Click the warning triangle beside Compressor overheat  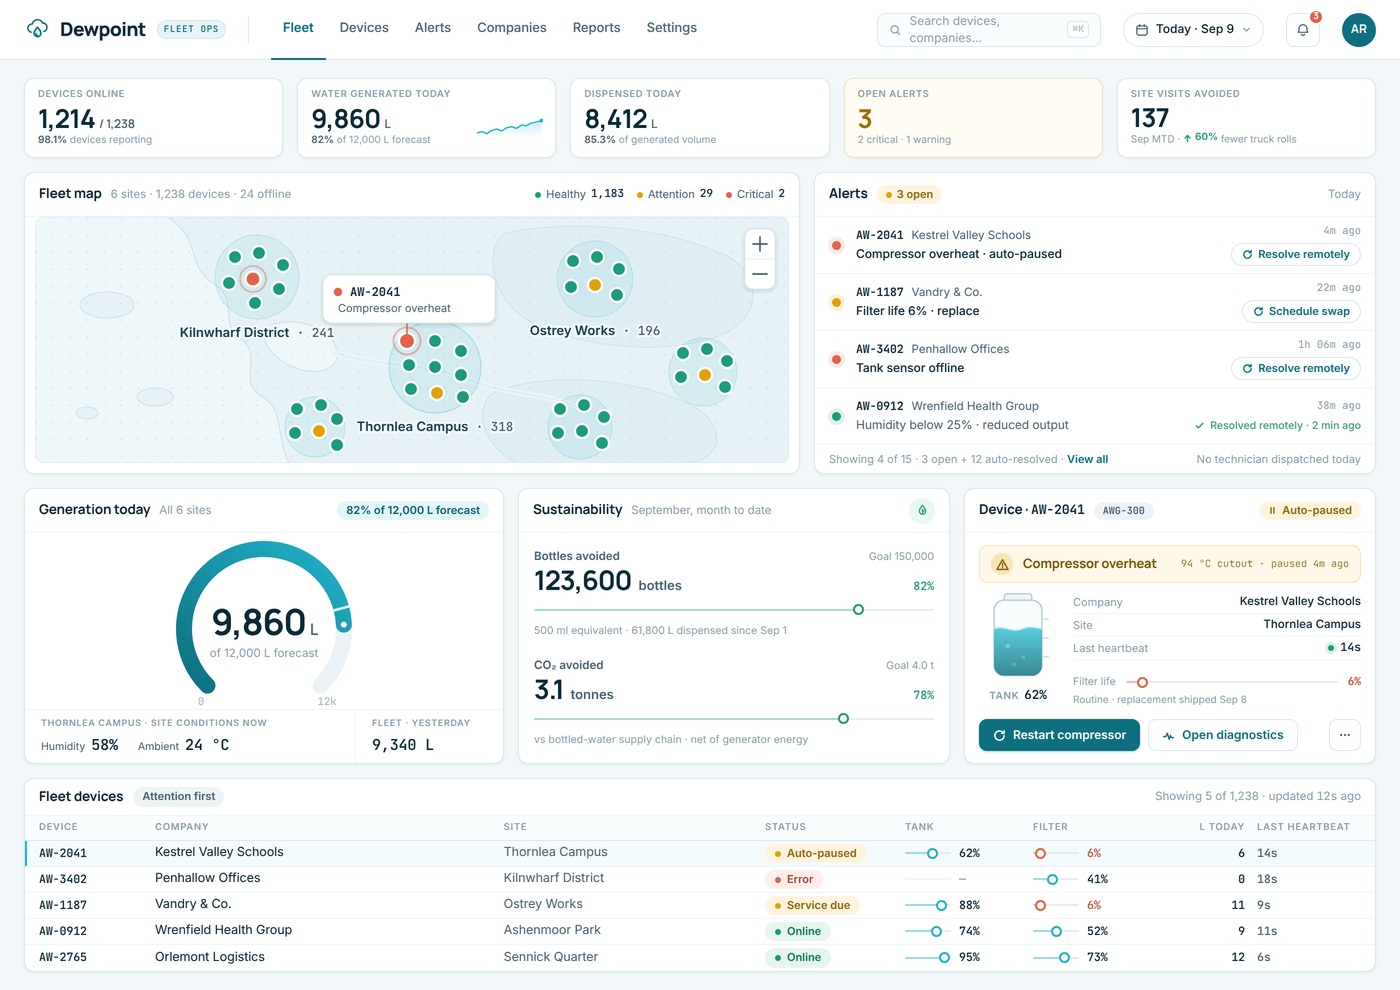[1002, 564]
